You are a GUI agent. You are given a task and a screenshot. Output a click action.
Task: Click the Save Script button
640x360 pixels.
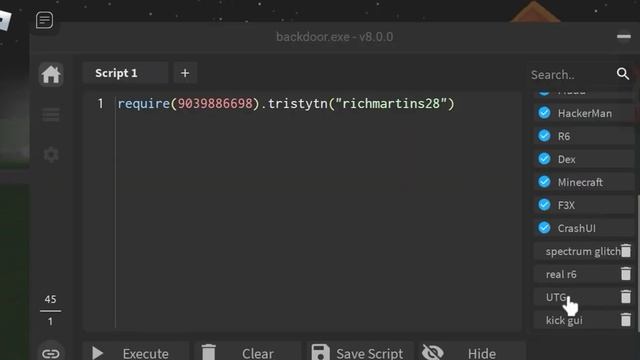[360, 352]
